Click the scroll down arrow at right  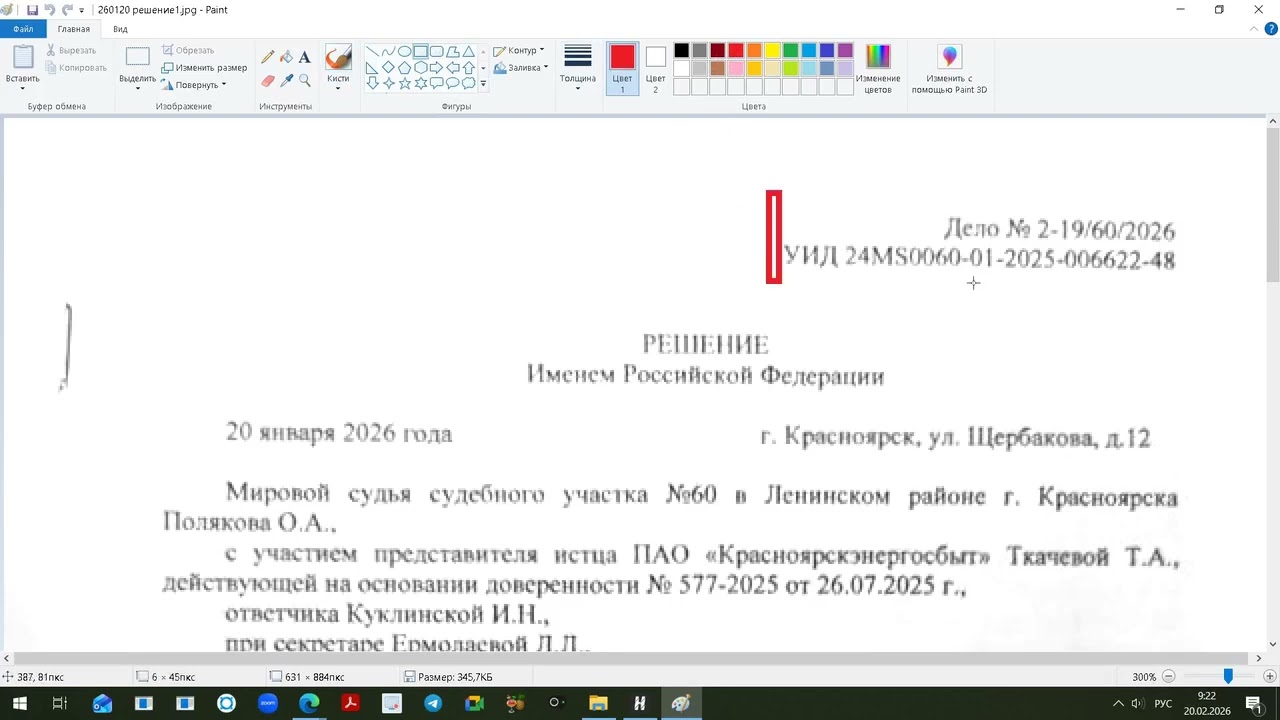click(1272, 645)
